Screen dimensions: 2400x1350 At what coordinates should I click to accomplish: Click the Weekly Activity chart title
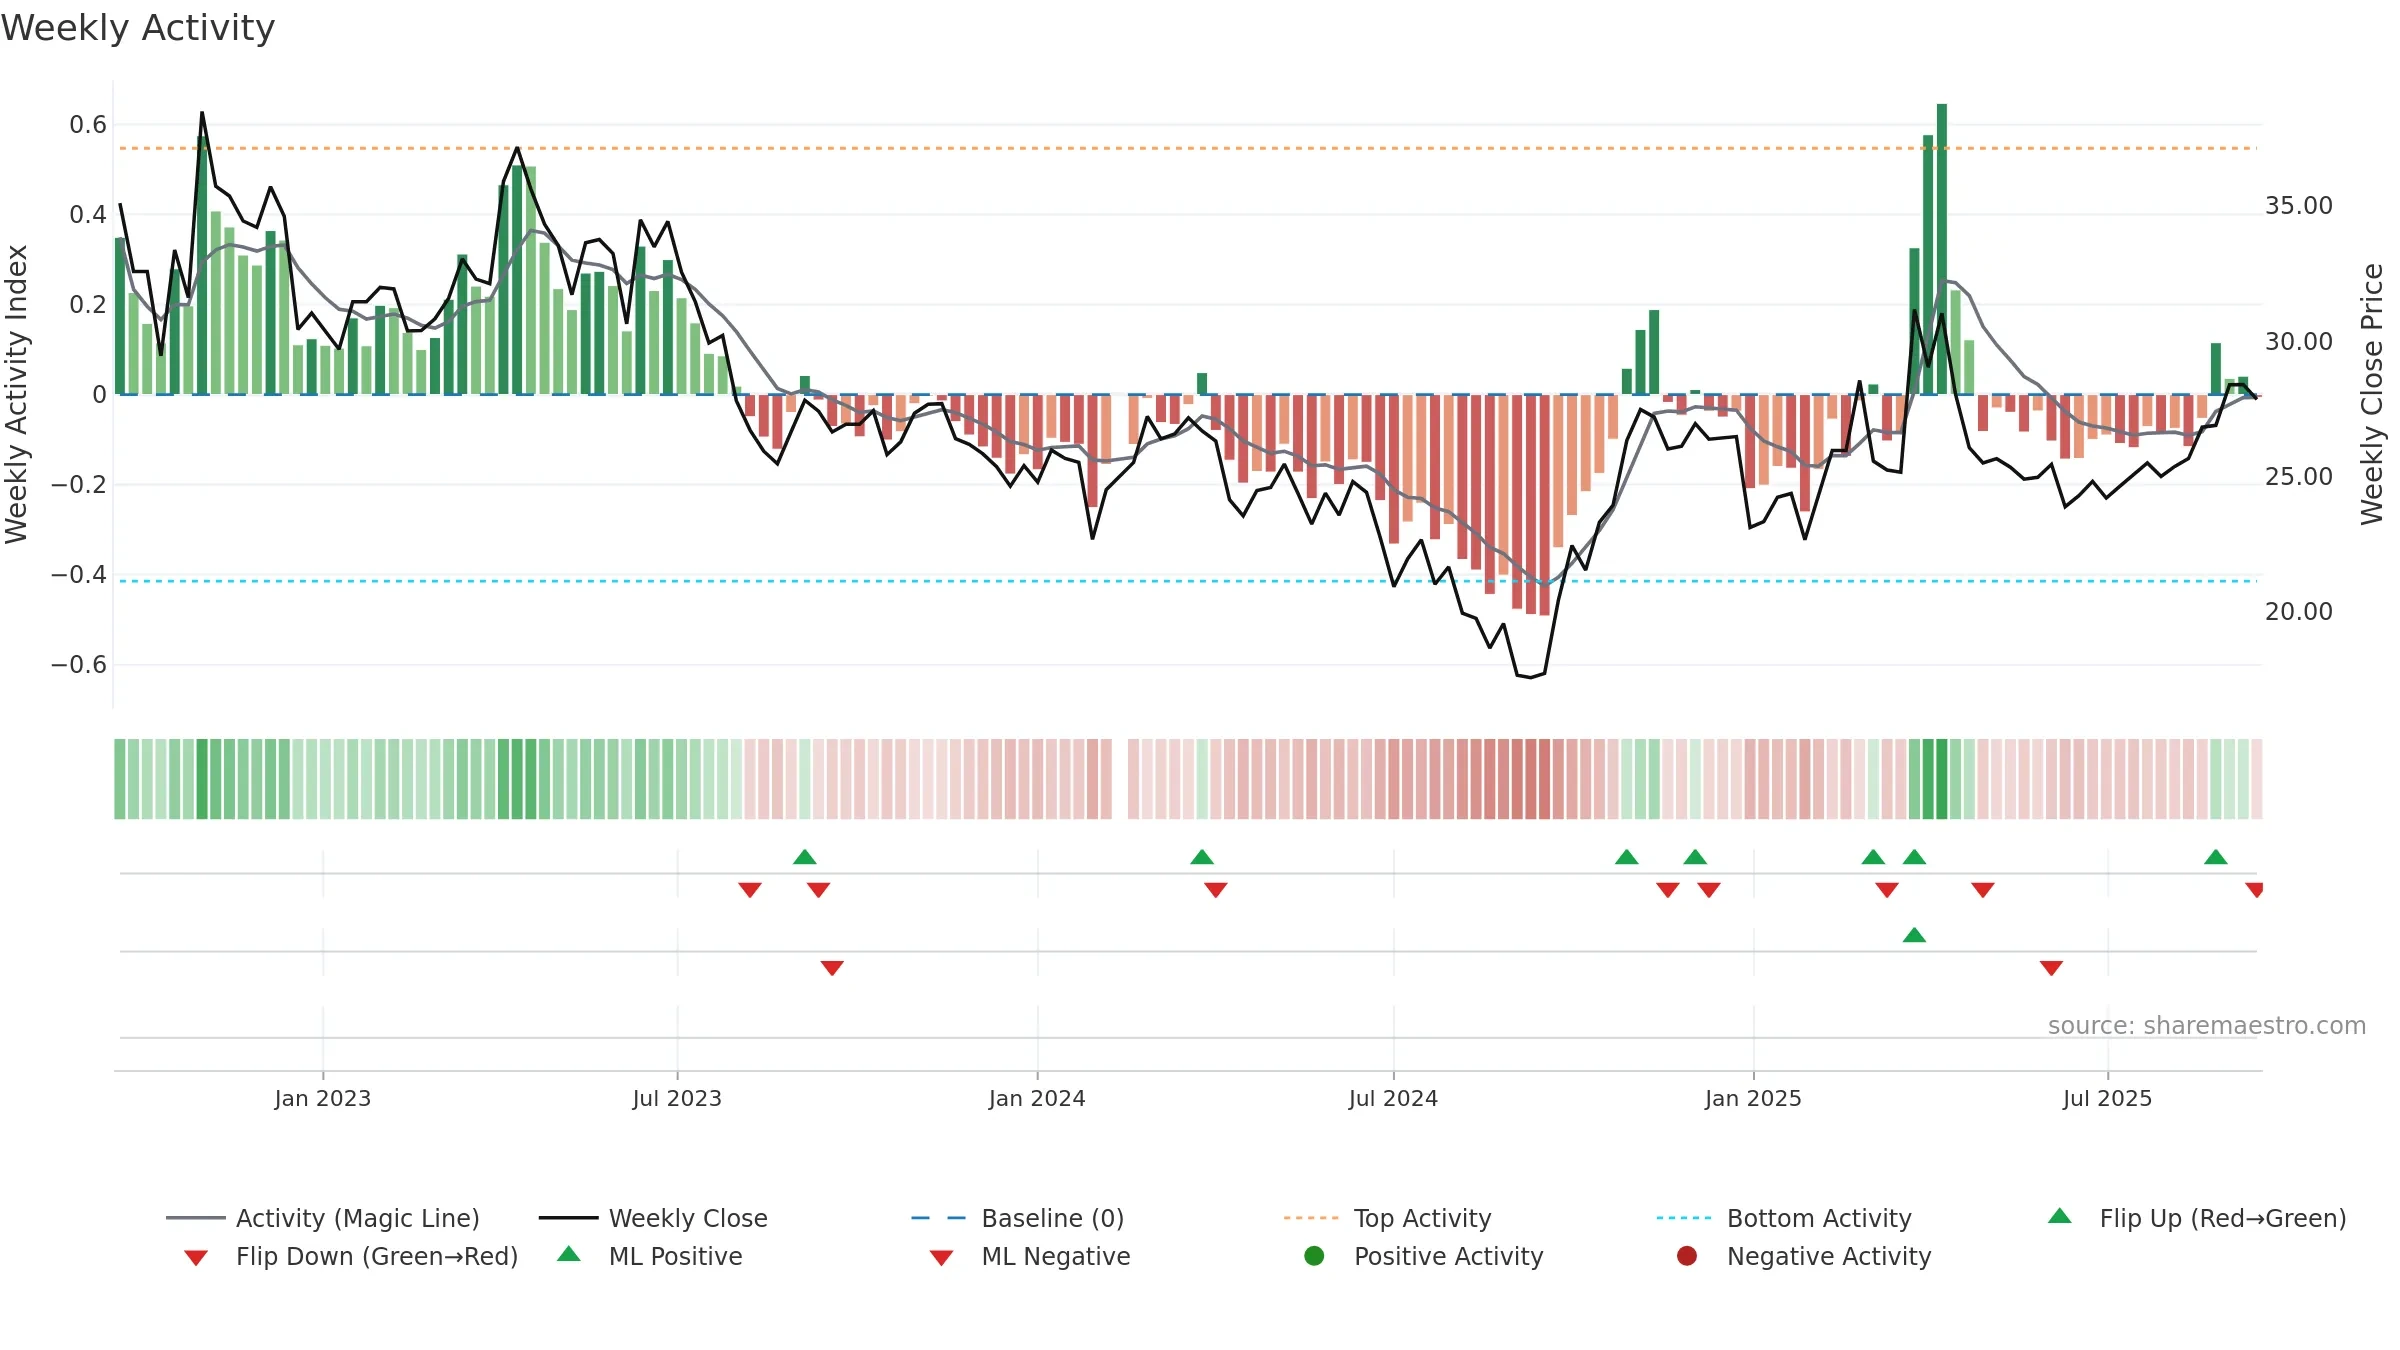[x=138, y=28]
